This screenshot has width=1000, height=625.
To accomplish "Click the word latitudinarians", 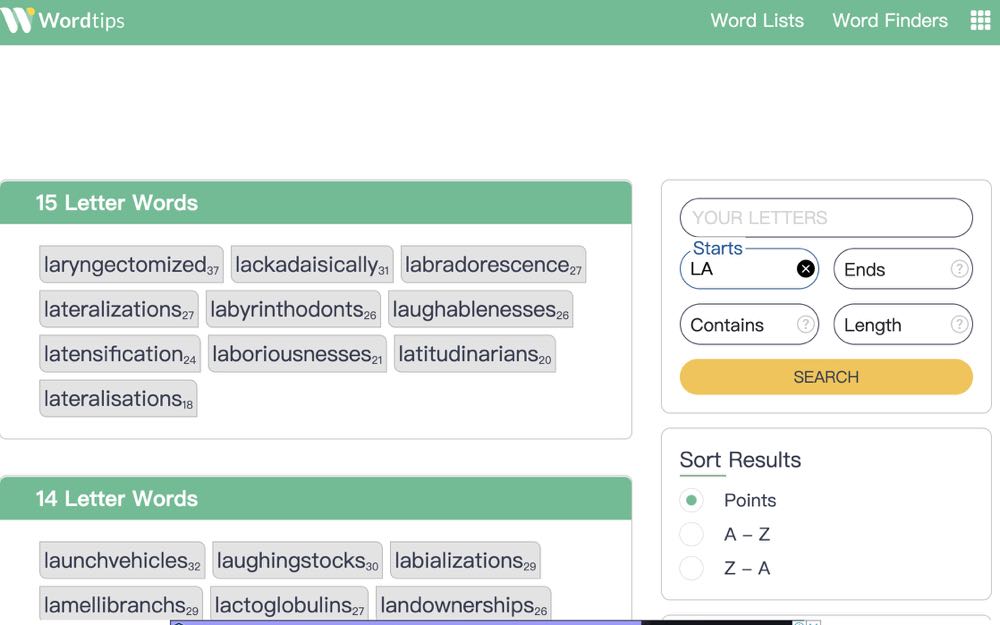I will click(x=474, y=354).
